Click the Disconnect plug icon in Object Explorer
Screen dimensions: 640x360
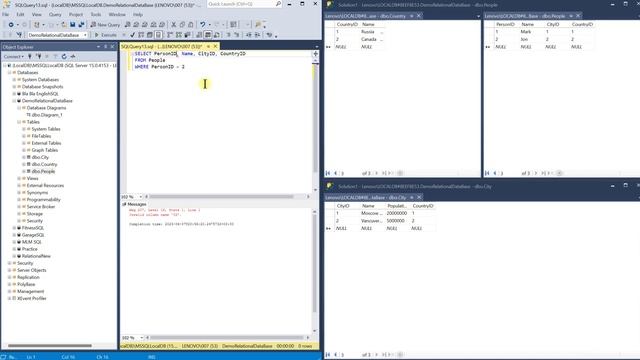coord(38,57)
